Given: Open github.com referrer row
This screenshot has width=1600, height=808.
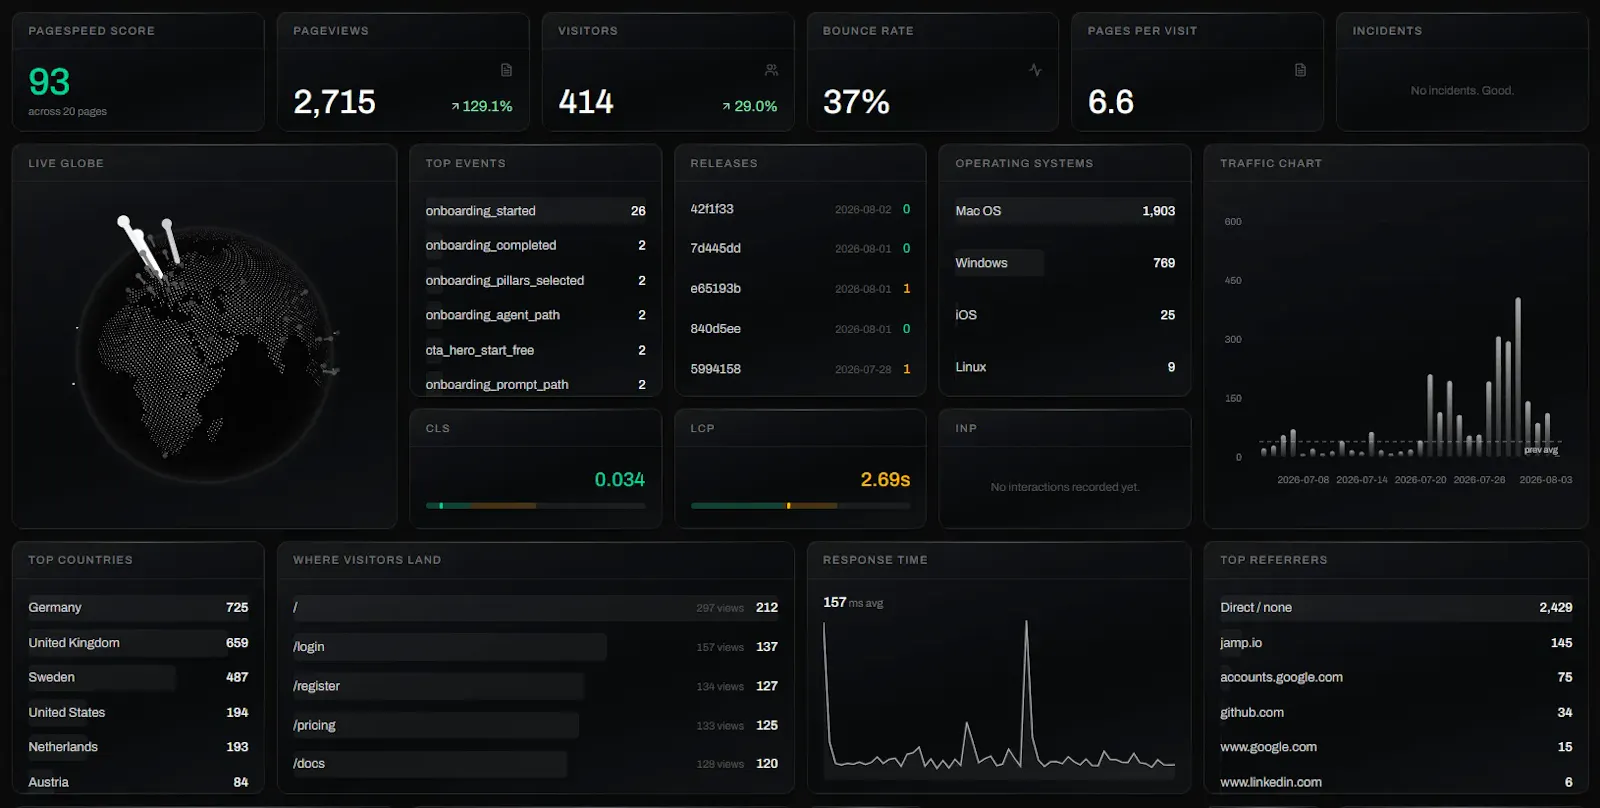Looking at the screenshot, I should (1396, 712).
